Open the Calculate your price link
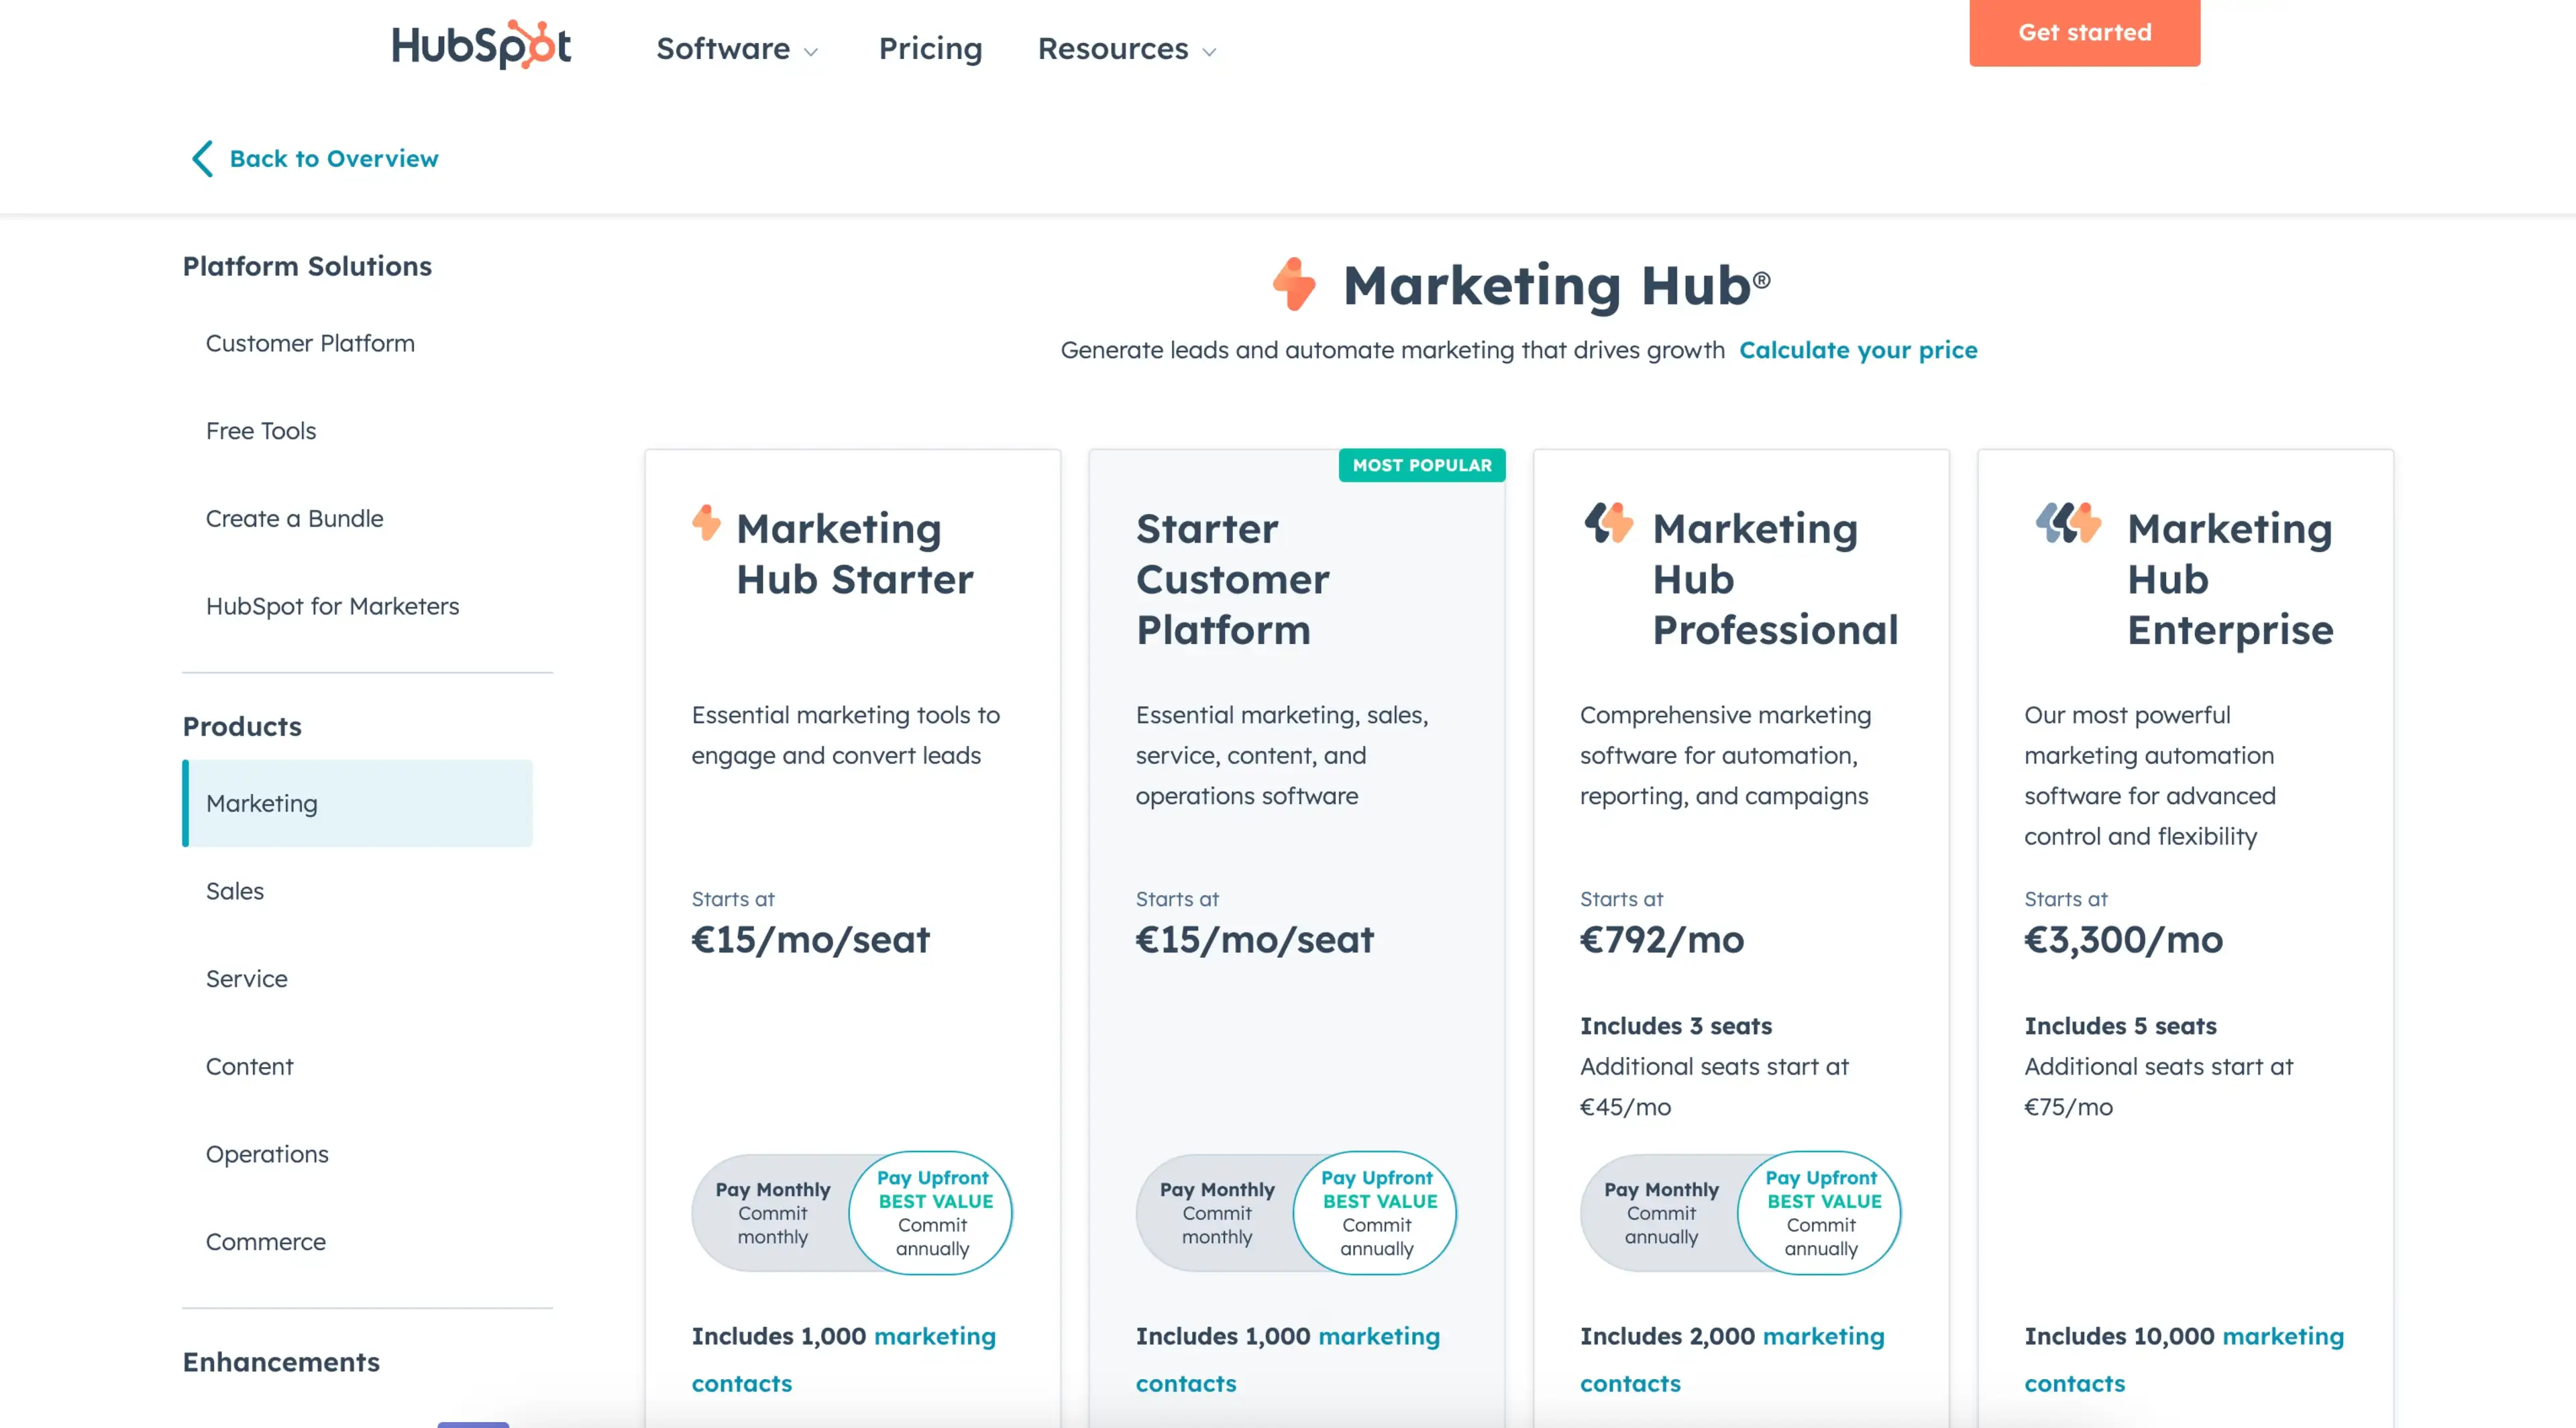This screenshot has width=2576, height=1428. point(1858,350)
